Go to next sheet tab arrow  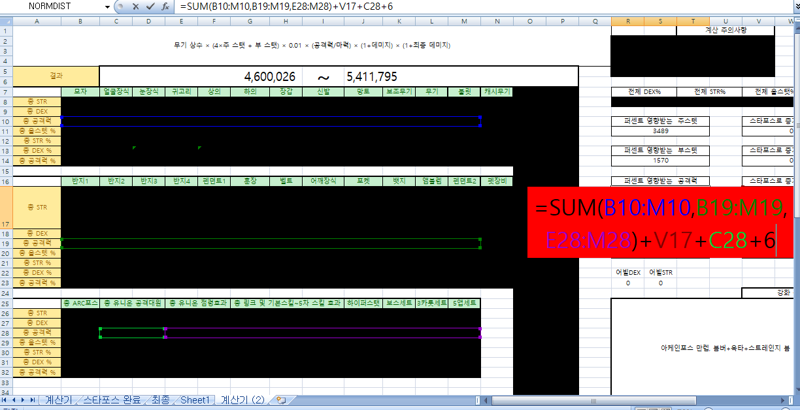click(x=23, y=400)
